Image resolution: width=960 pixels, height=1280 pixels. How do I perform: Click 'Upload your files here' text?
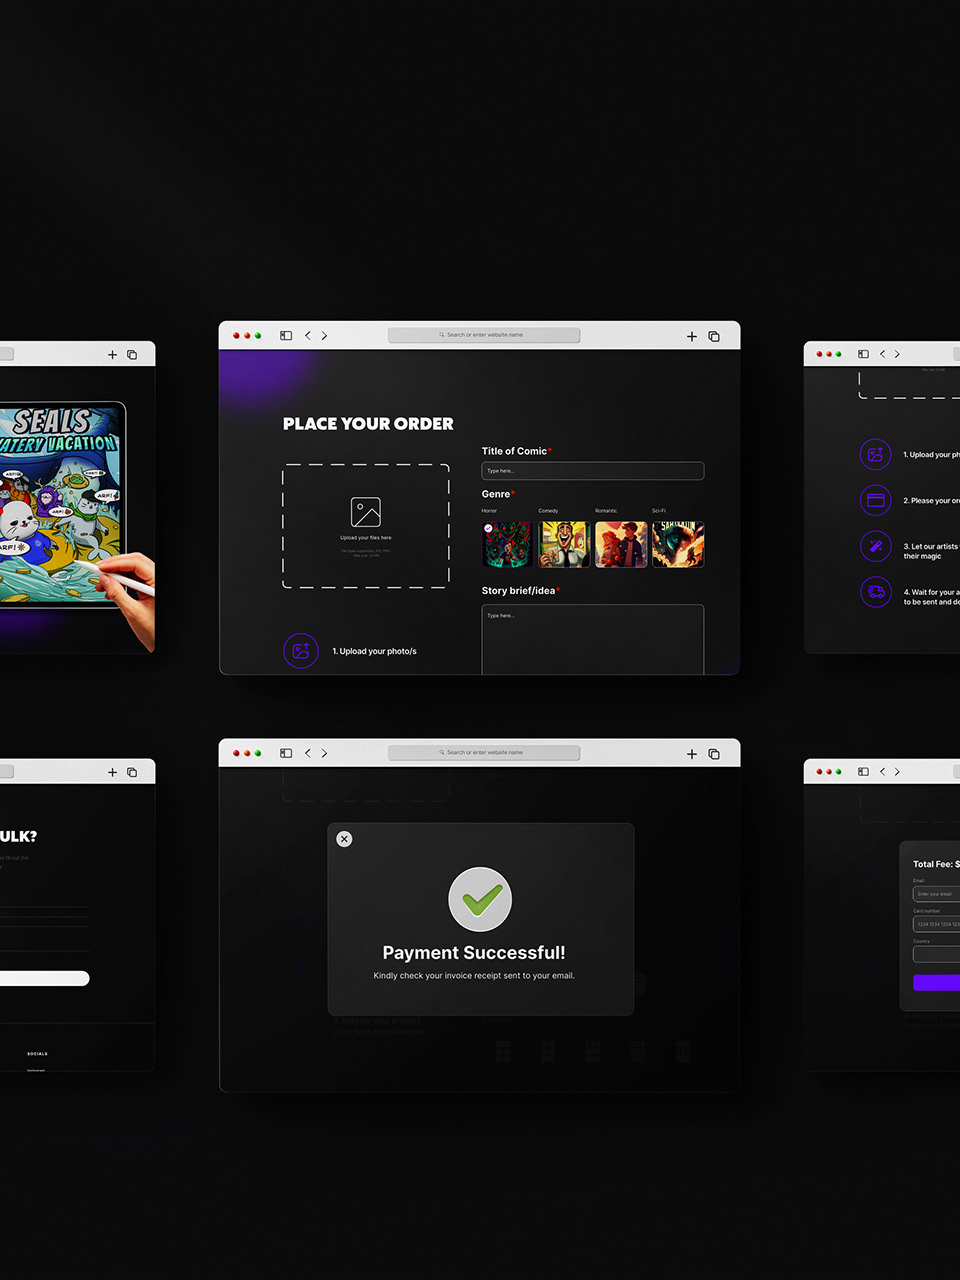[366, 538]
